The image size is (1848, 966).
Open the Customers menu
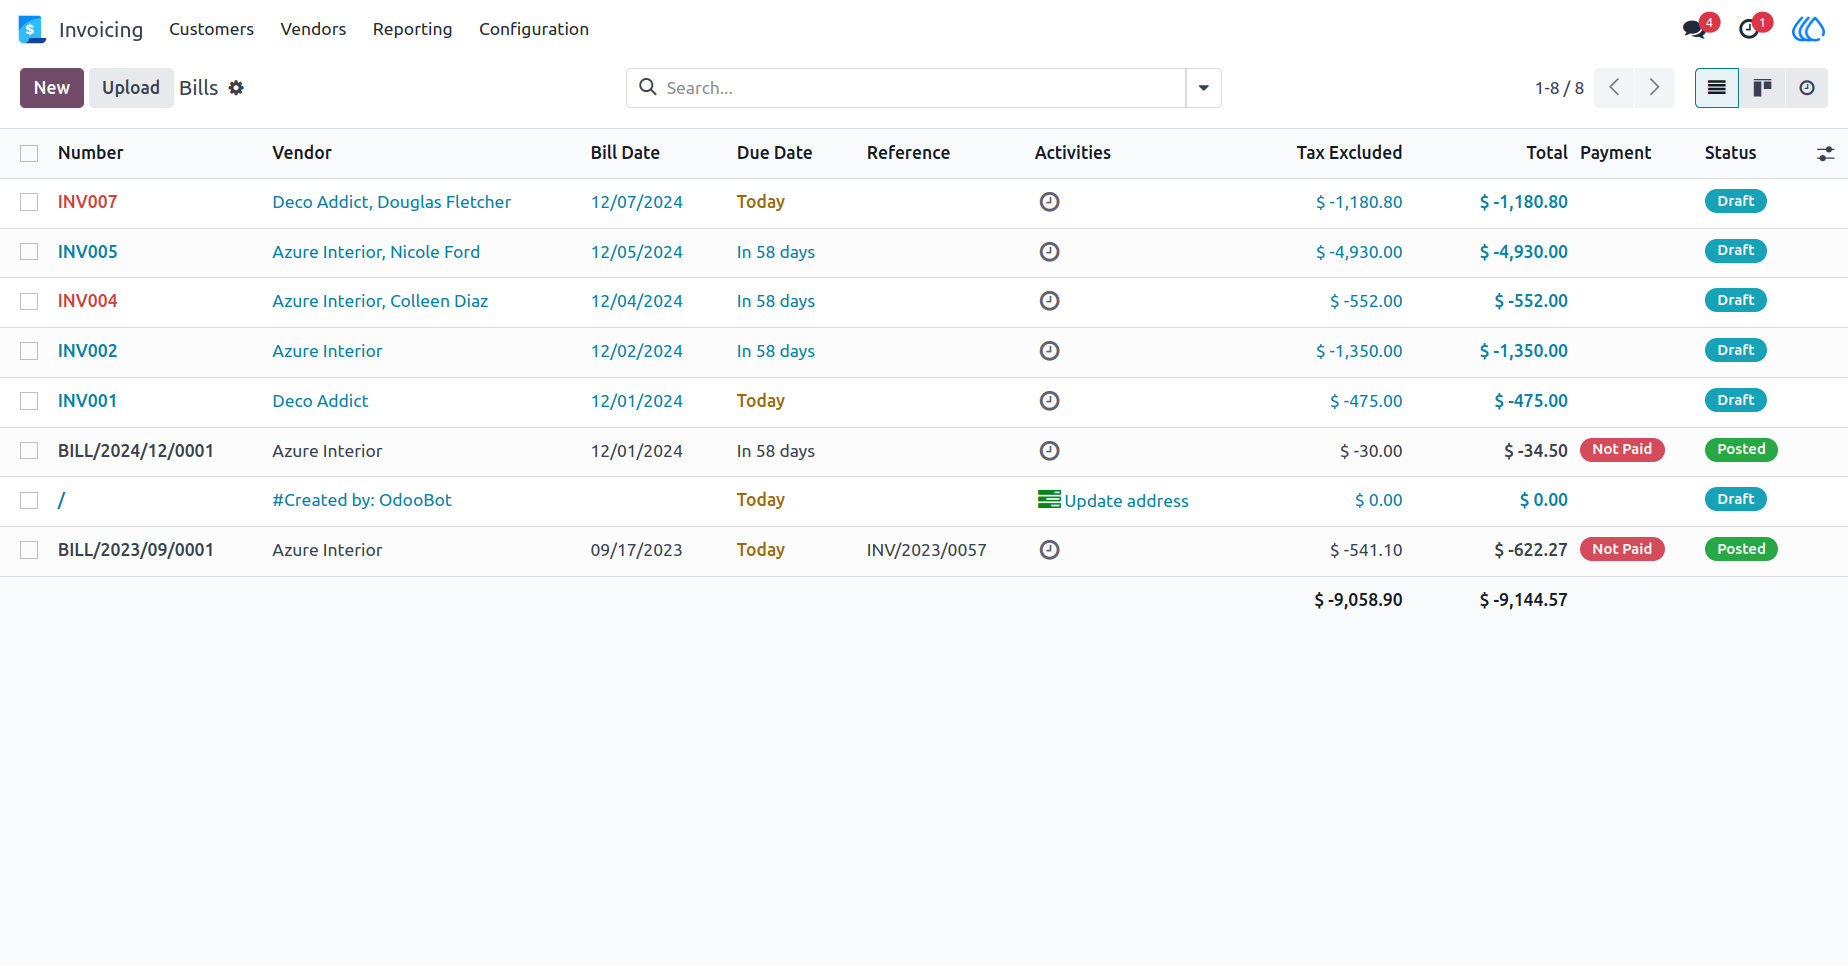tap(211, 29)
